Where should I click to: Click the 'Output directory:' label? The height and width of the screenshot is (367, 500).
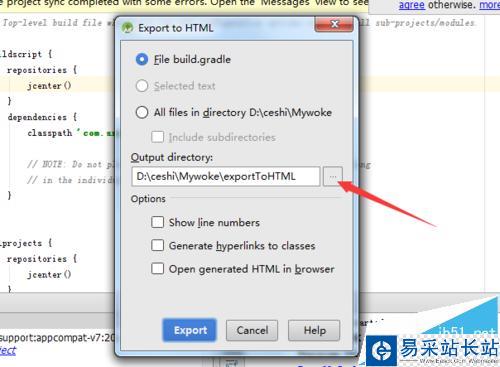(x=172, y=157)
